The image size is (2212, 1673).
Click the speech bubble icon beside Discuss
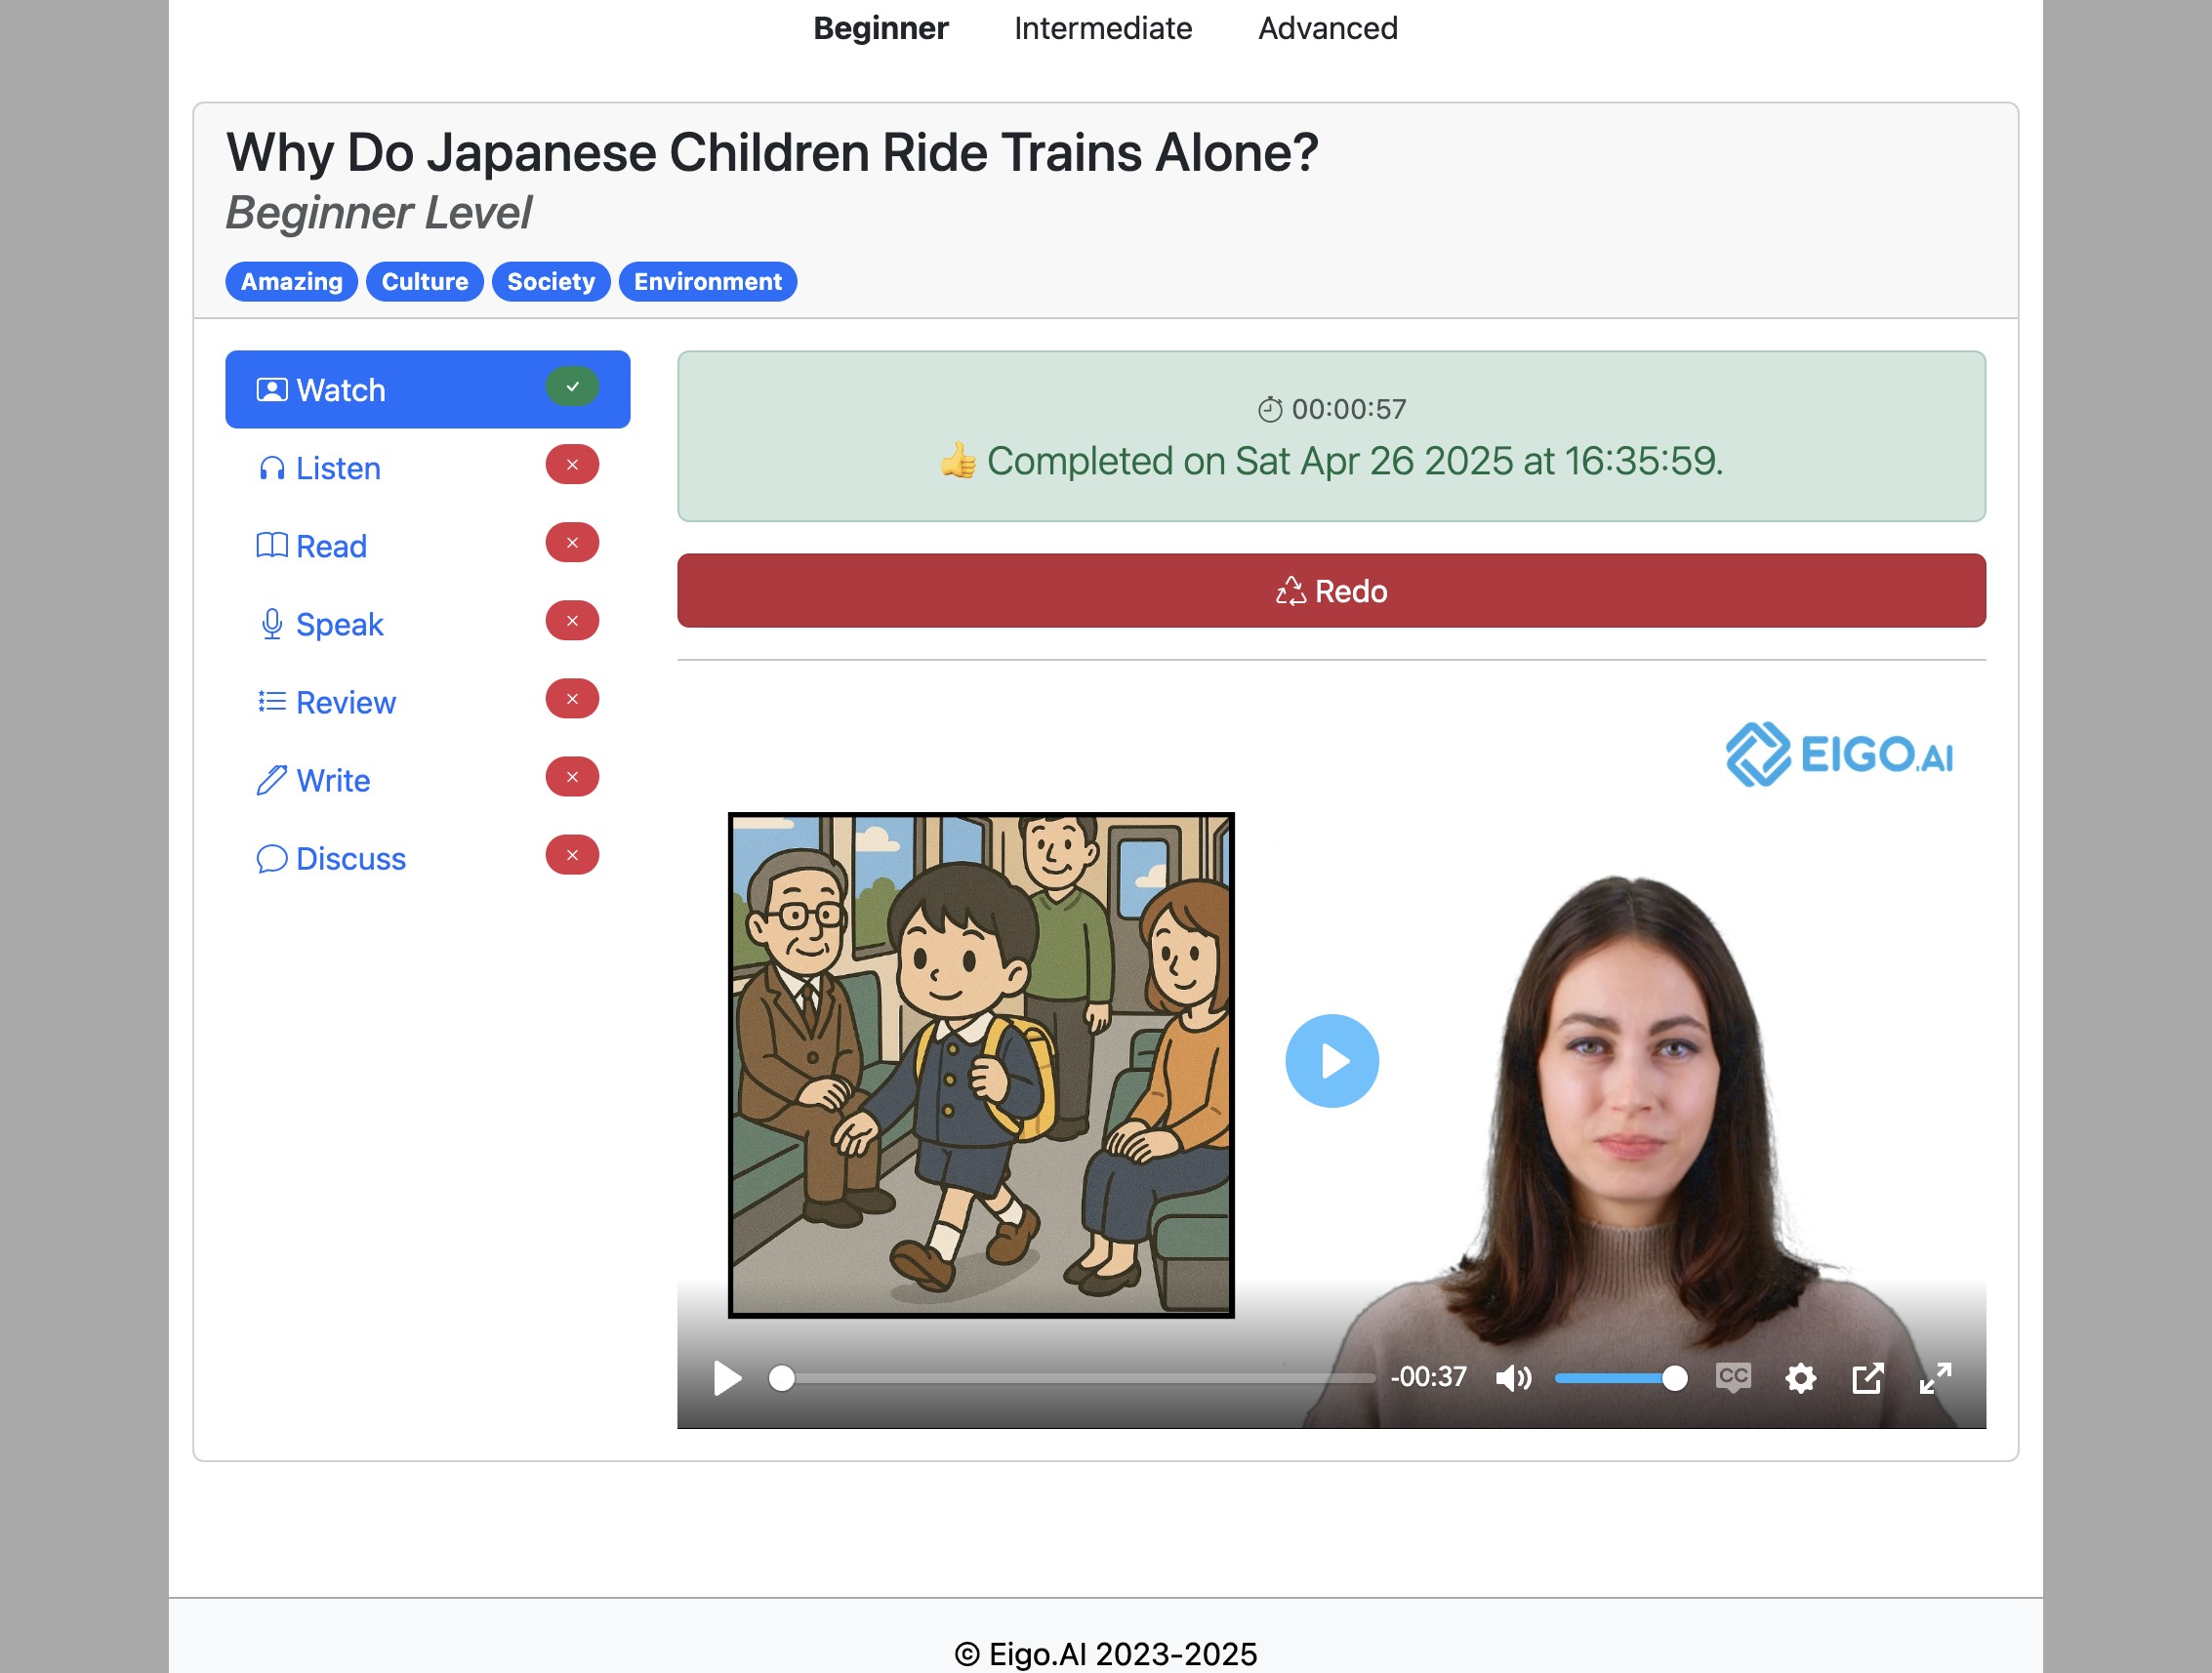coord(272,858)
